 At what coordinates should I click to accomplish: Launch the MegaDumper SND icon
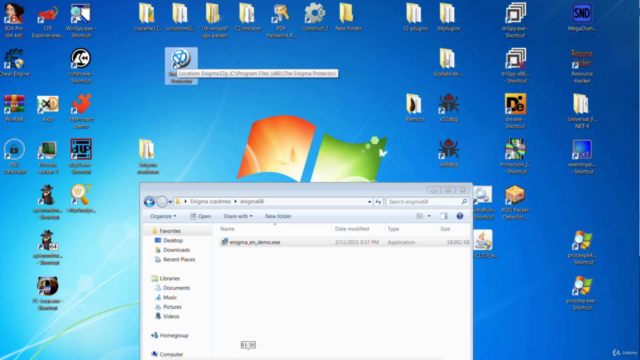[x=582, y=17]
